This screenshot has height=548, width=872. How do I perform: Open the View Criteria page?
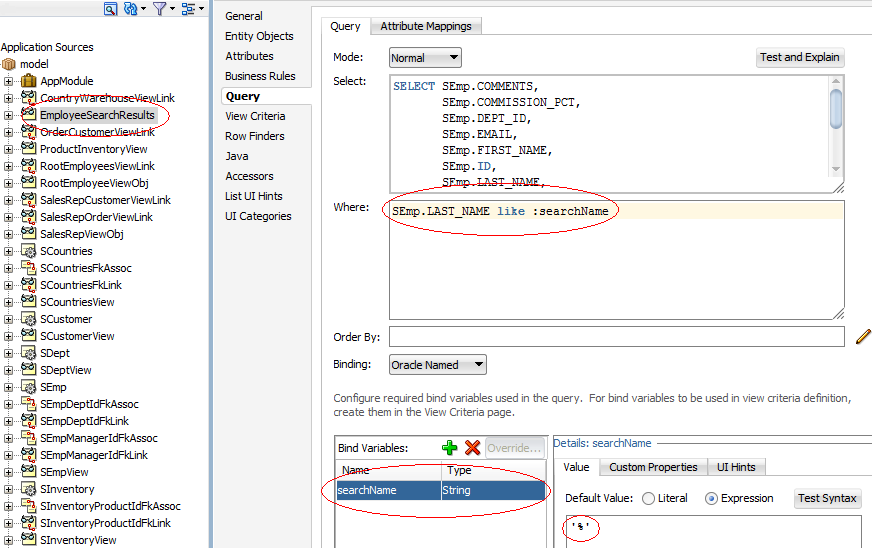[x=255, y=116]
